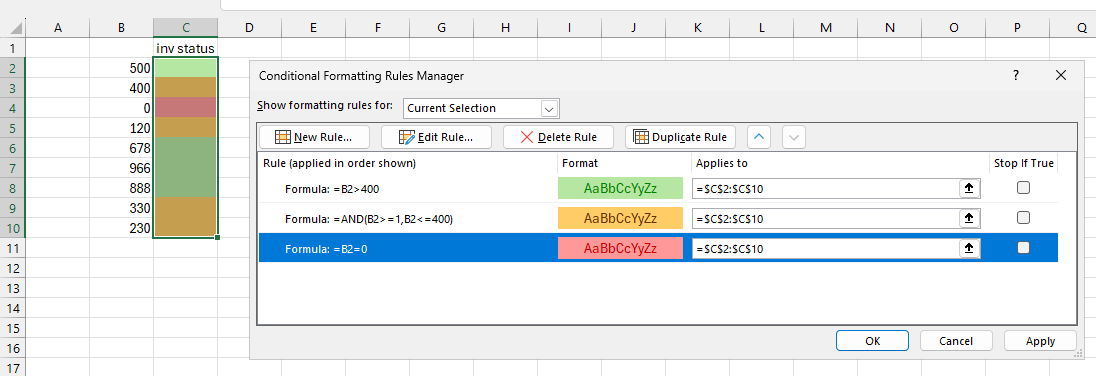
Task: Move rule up with arrow
Action: point(760,137)
